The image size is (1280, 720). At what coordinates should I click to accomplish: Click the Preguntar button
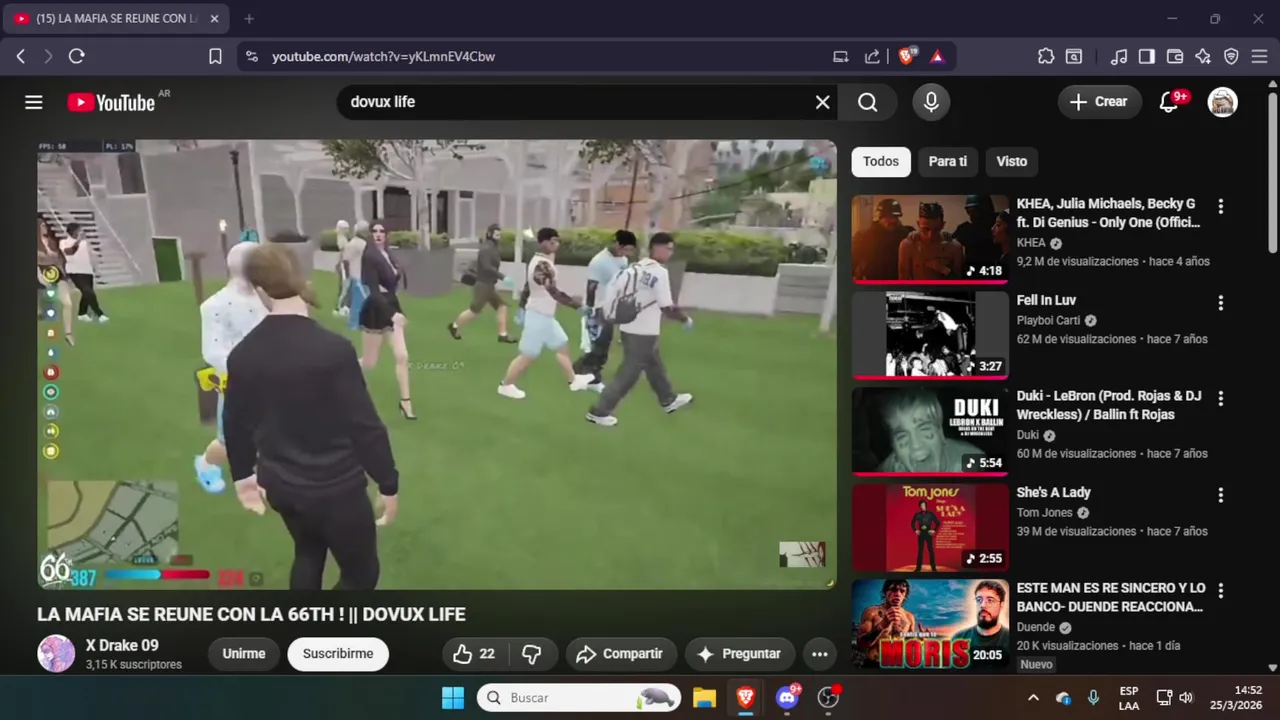(x=740, y=654)
